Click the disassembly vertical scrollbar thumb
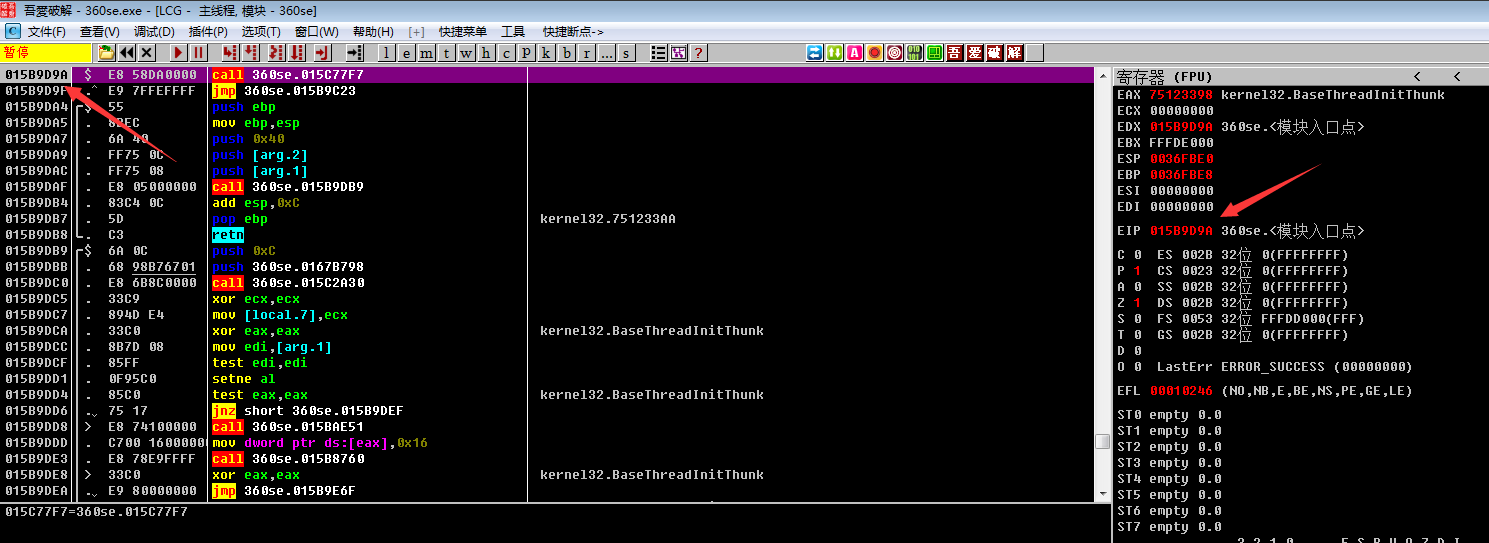This screenshot has height=543, width=1489. 1102,441
